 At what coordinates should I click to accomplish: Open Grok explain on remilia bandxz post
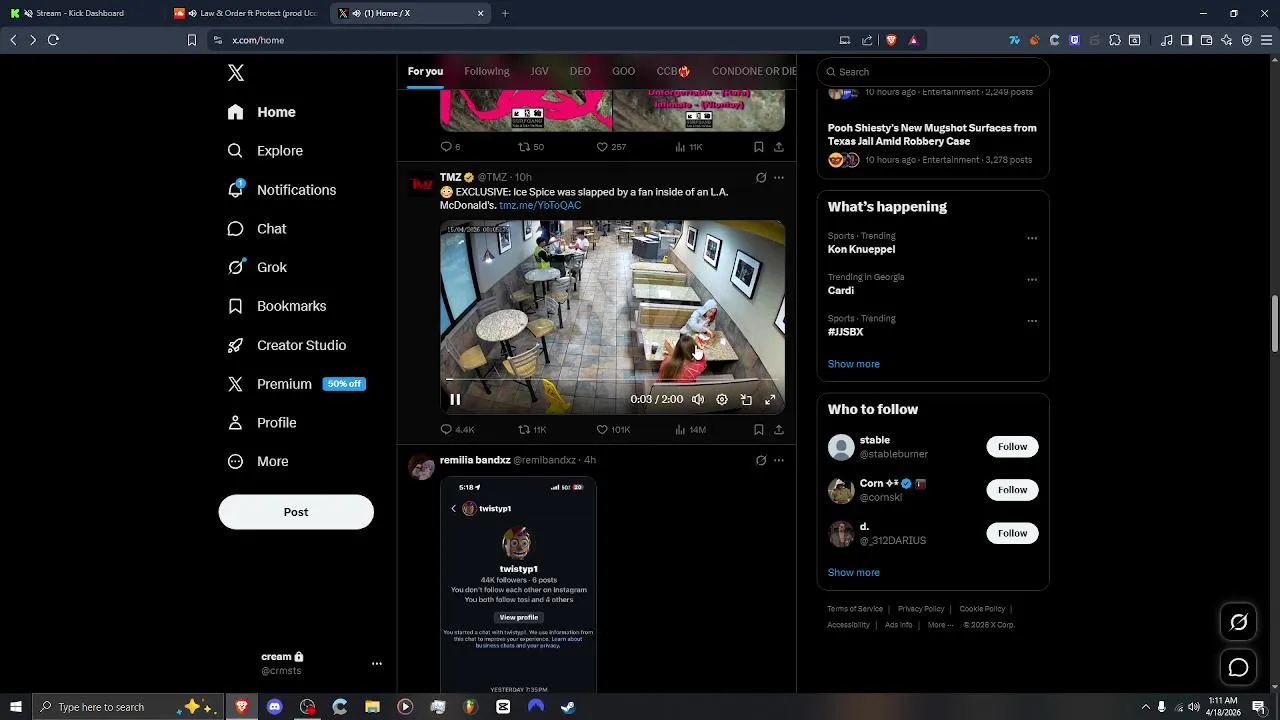point(761,461)
